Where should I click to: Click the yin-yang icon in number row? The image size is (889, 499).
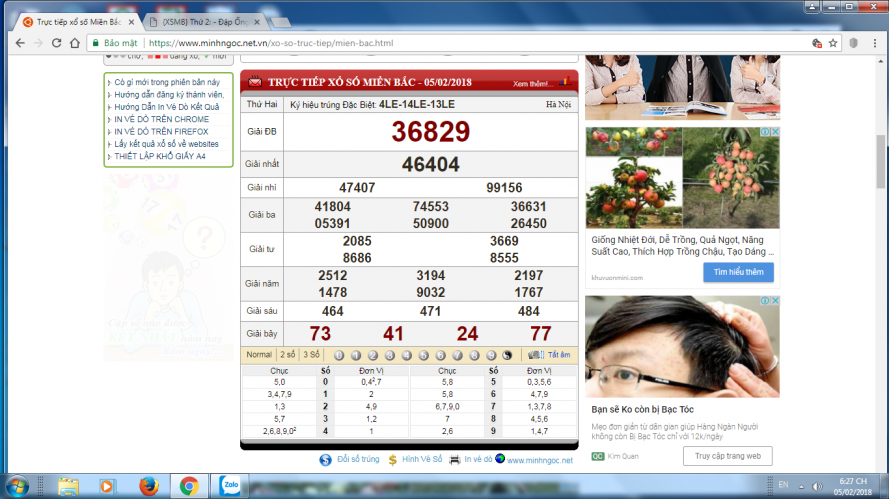coord(506,355)
